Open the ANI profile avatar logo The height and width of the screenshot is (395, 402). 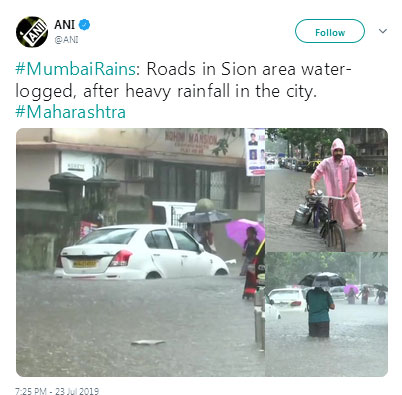pyautogui.click(x=32, y=32)
